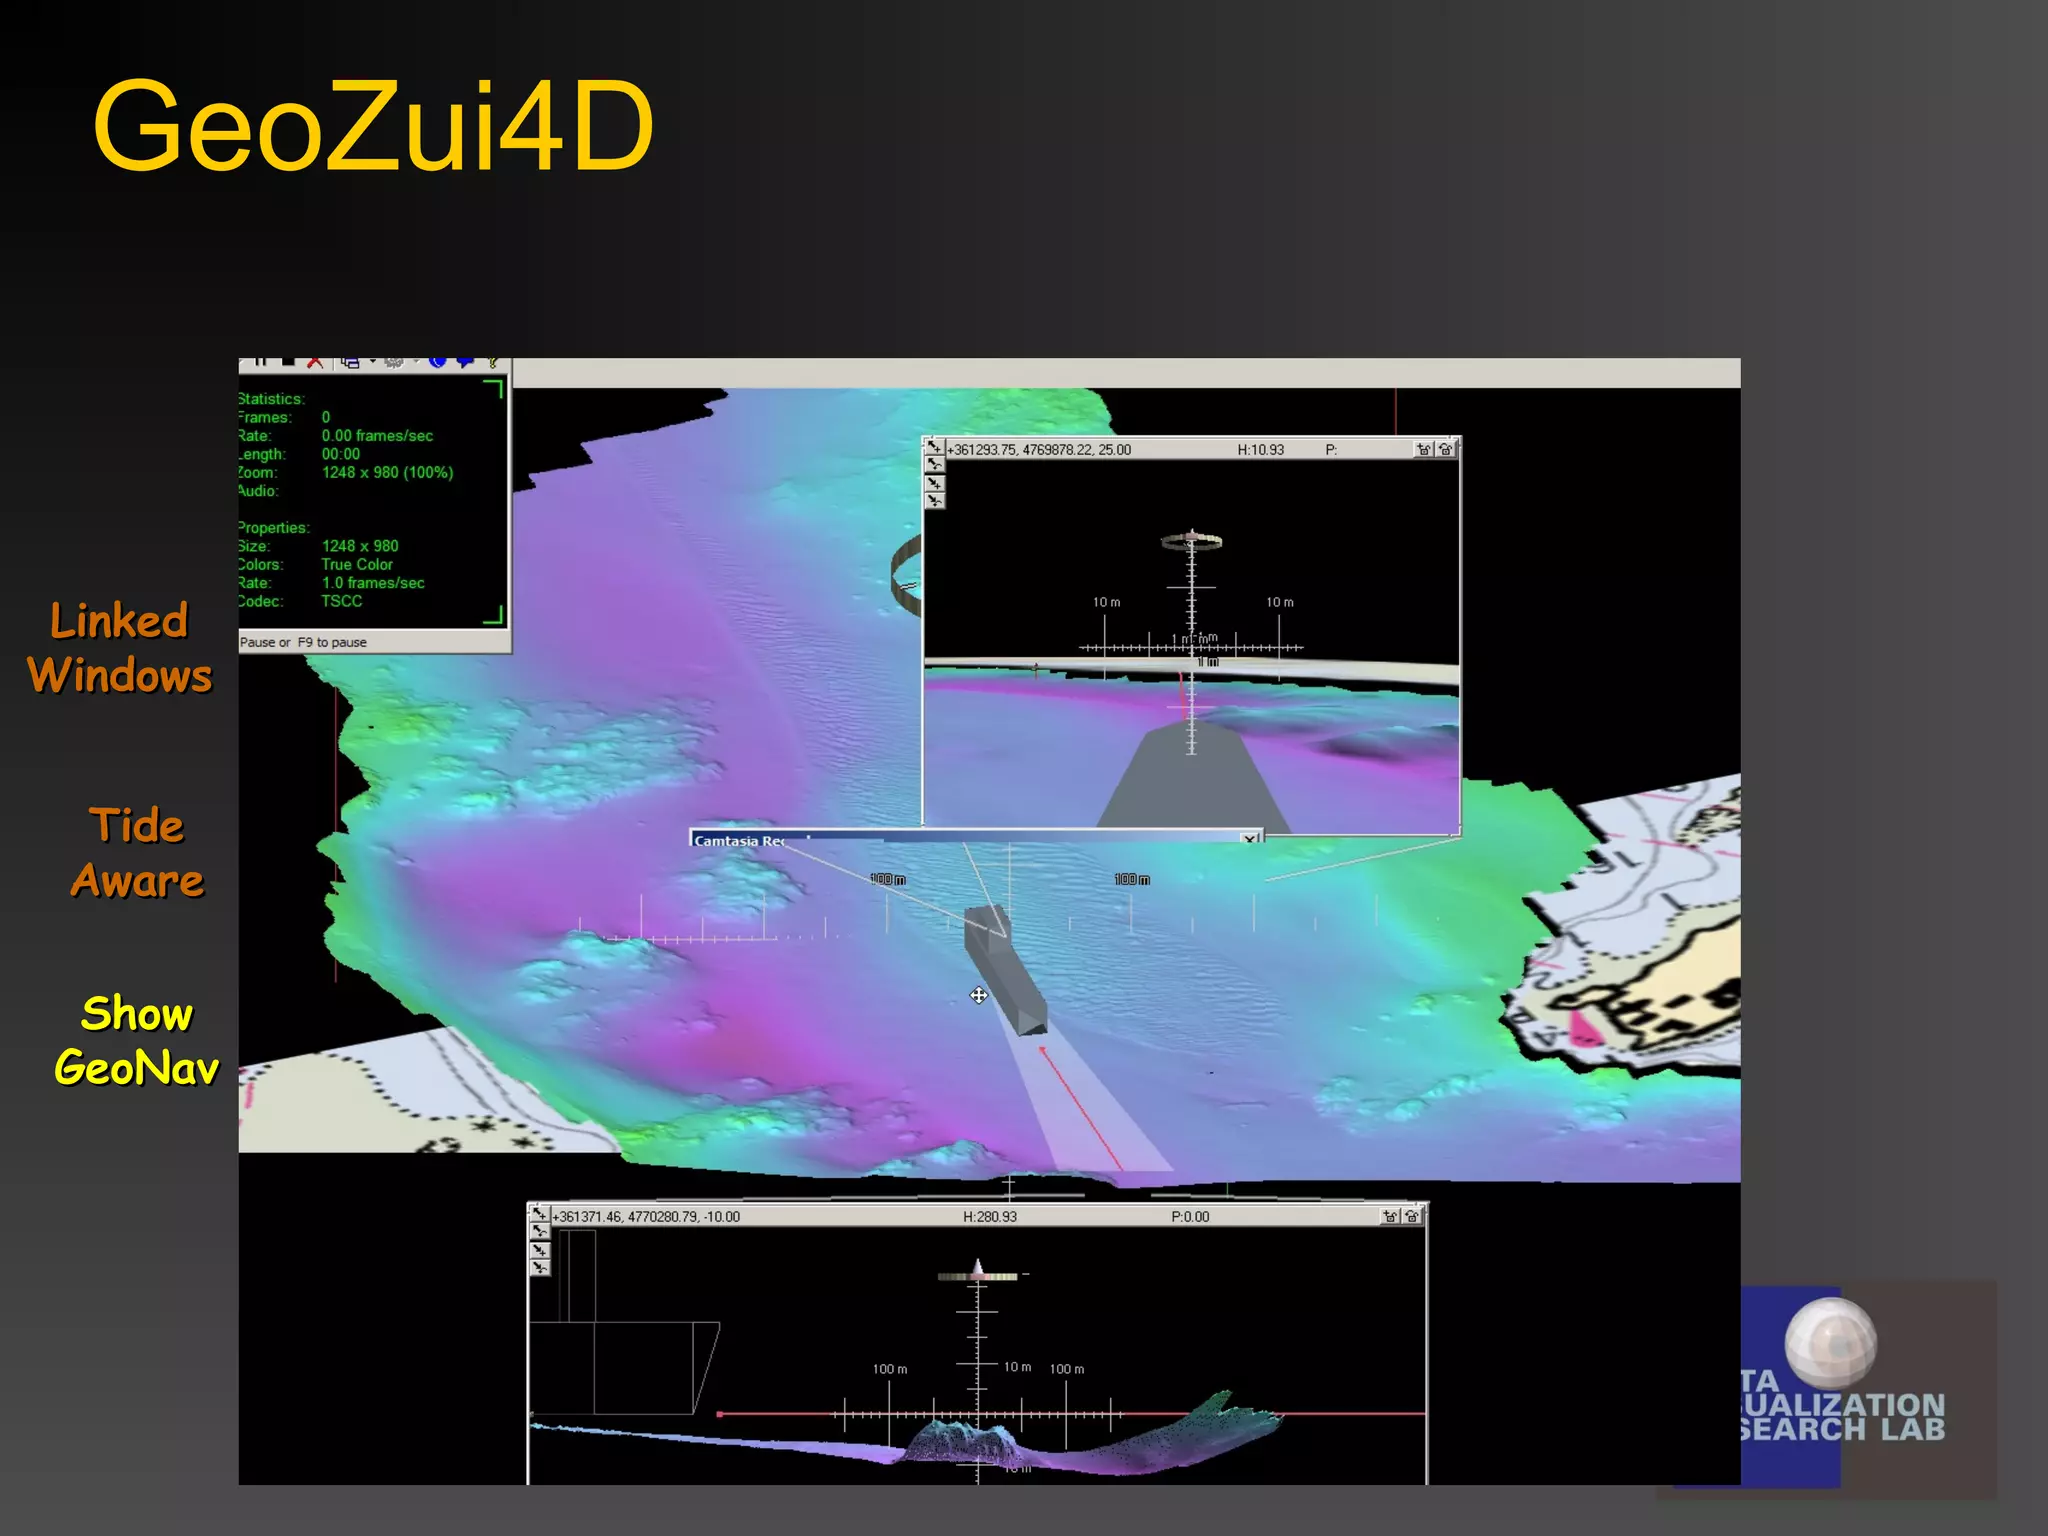Image resolution: width=2048 pixels, height=1536 pixels.
Task: Click the coordinates readout in the lower profile window
Action: 647,1217
